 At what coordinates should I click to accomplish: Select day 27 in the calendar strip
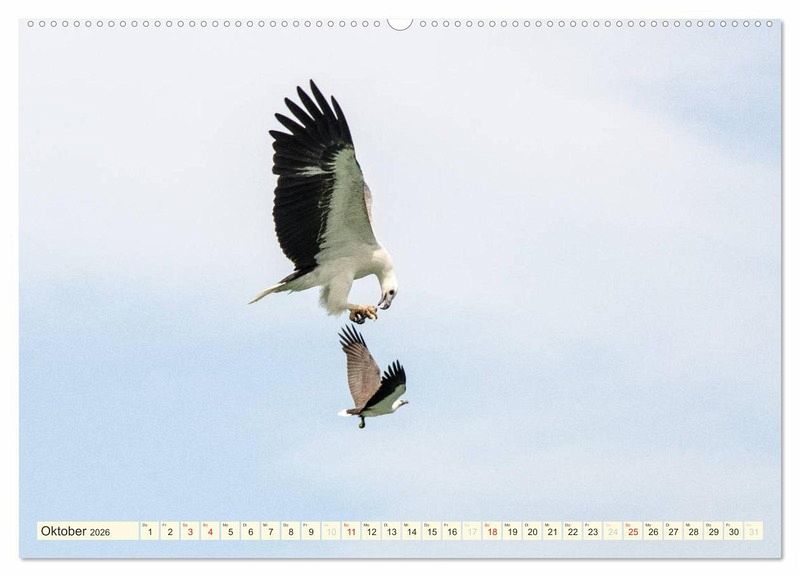(673, 531)
